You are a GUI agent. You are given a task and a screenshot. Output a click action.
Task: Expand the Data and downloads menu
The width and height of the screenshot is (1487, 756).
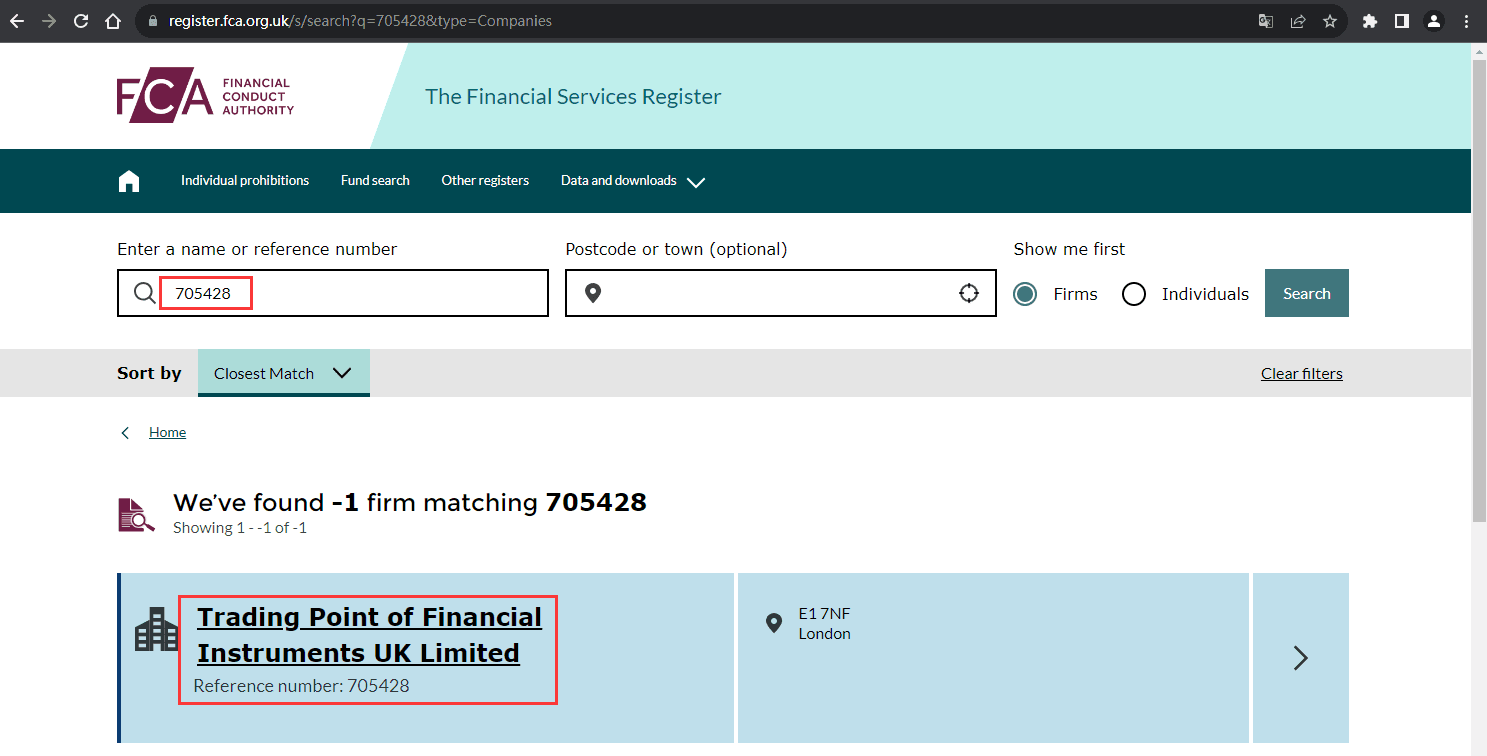[633, 181]
